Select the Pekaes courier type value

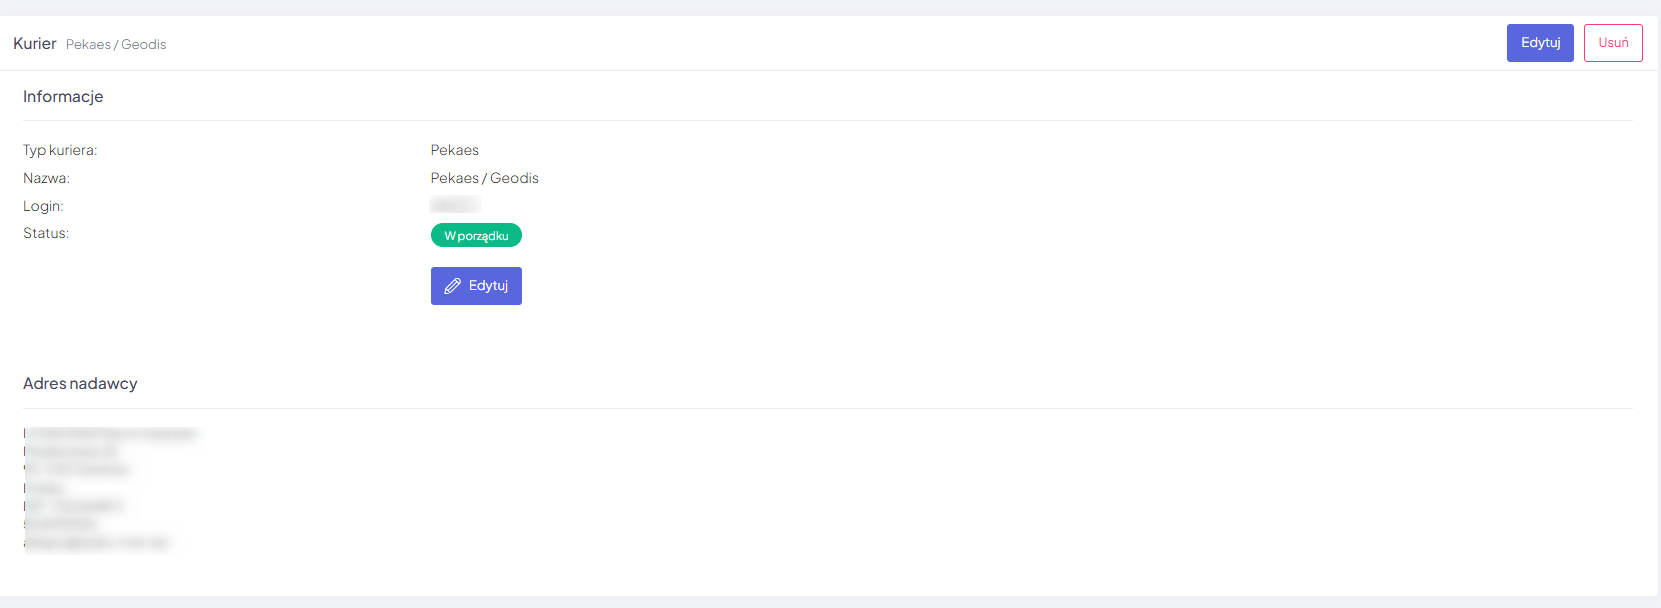tap(455, 150)
